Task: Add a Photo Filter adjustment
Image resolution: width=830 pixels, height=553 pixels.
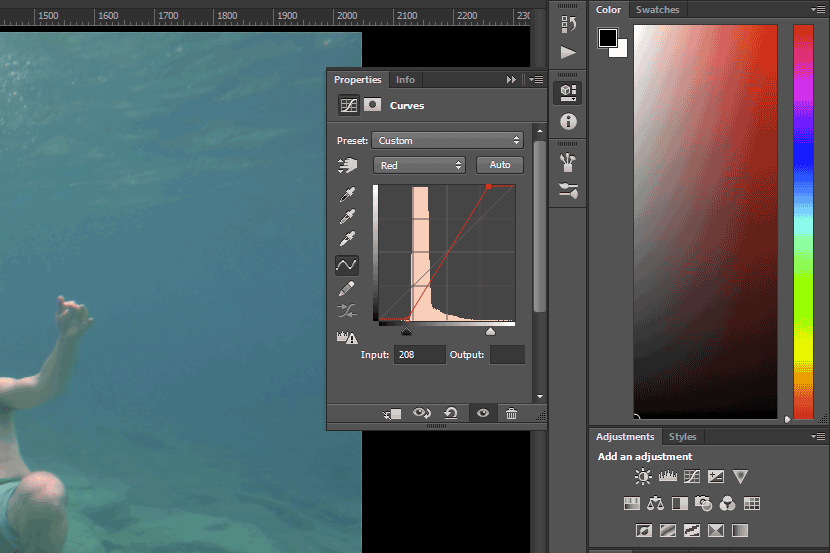Action: tap(703, 503)
